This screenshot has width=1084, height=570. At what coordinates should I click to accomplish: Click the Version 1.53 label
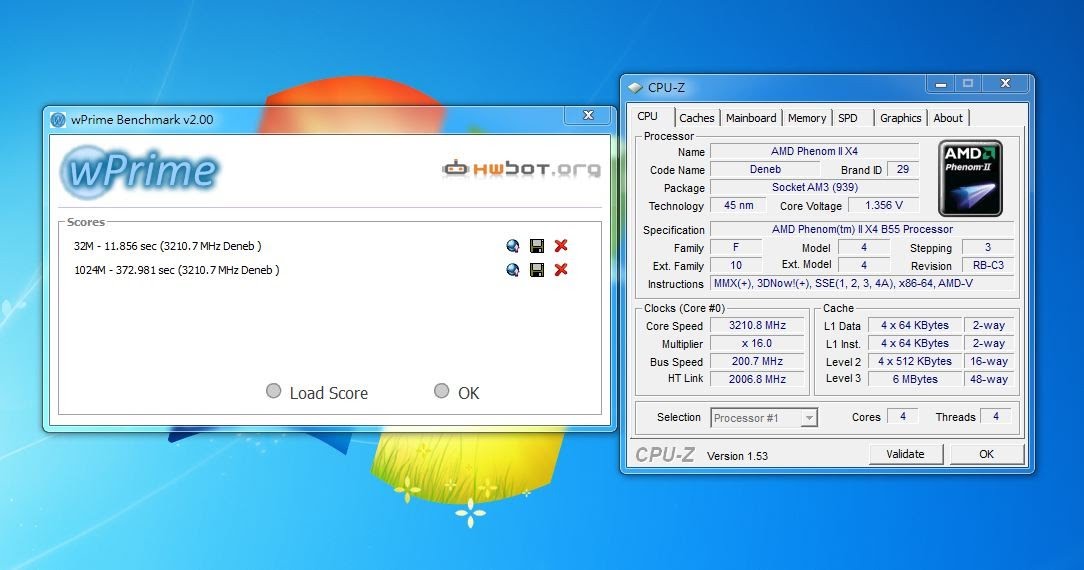click(x=738, y=456)
